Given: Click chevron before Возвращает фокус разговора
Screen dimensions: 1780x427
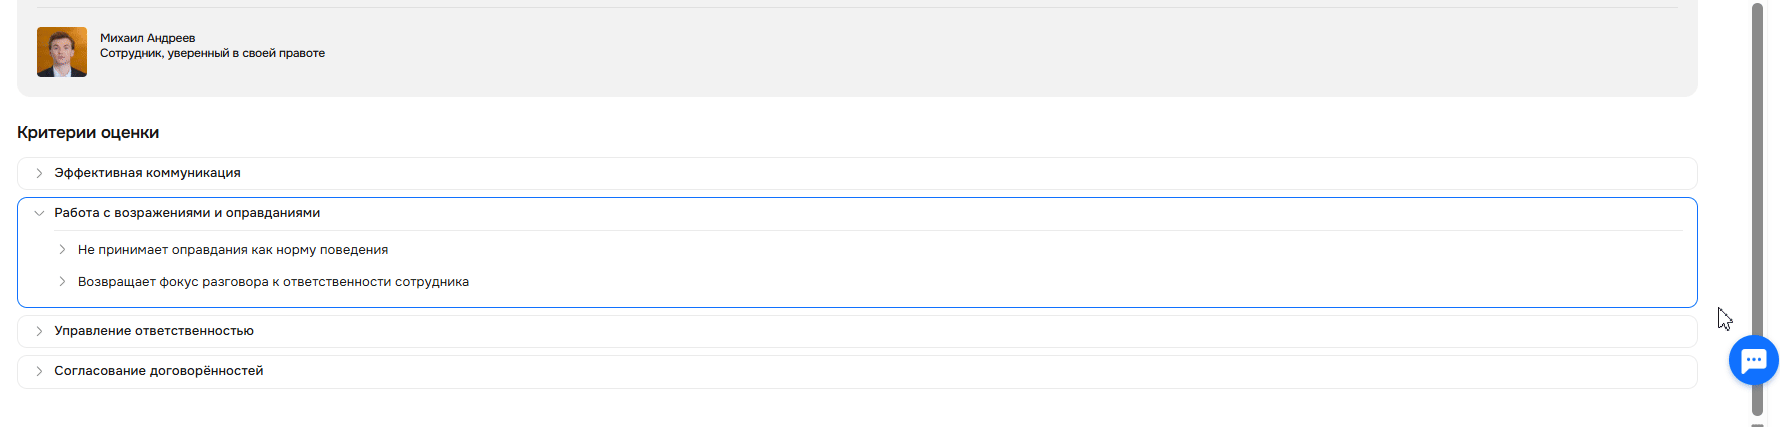Looking at the screenshot, I should pos(62,282).
